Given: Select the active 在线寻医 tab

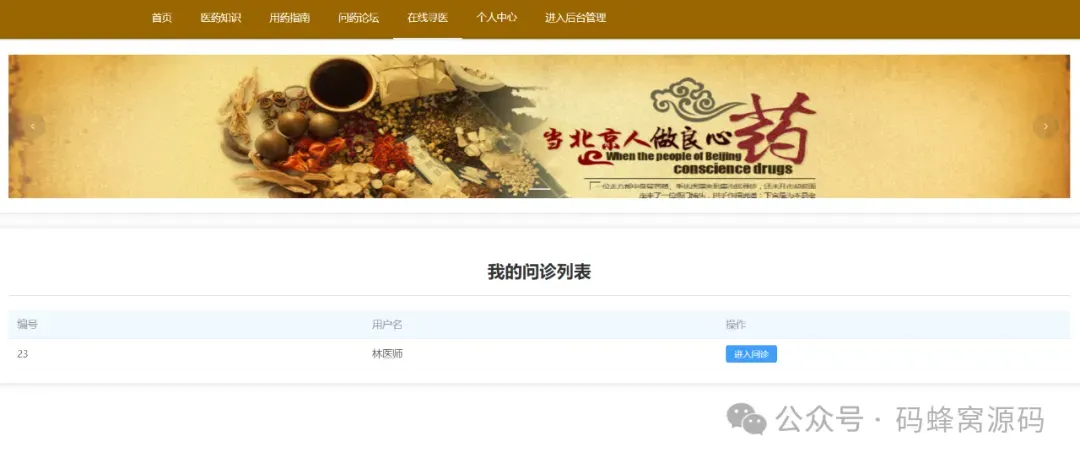Looking at the screenshot, I should pyautogui.click(x=427, y=18).
